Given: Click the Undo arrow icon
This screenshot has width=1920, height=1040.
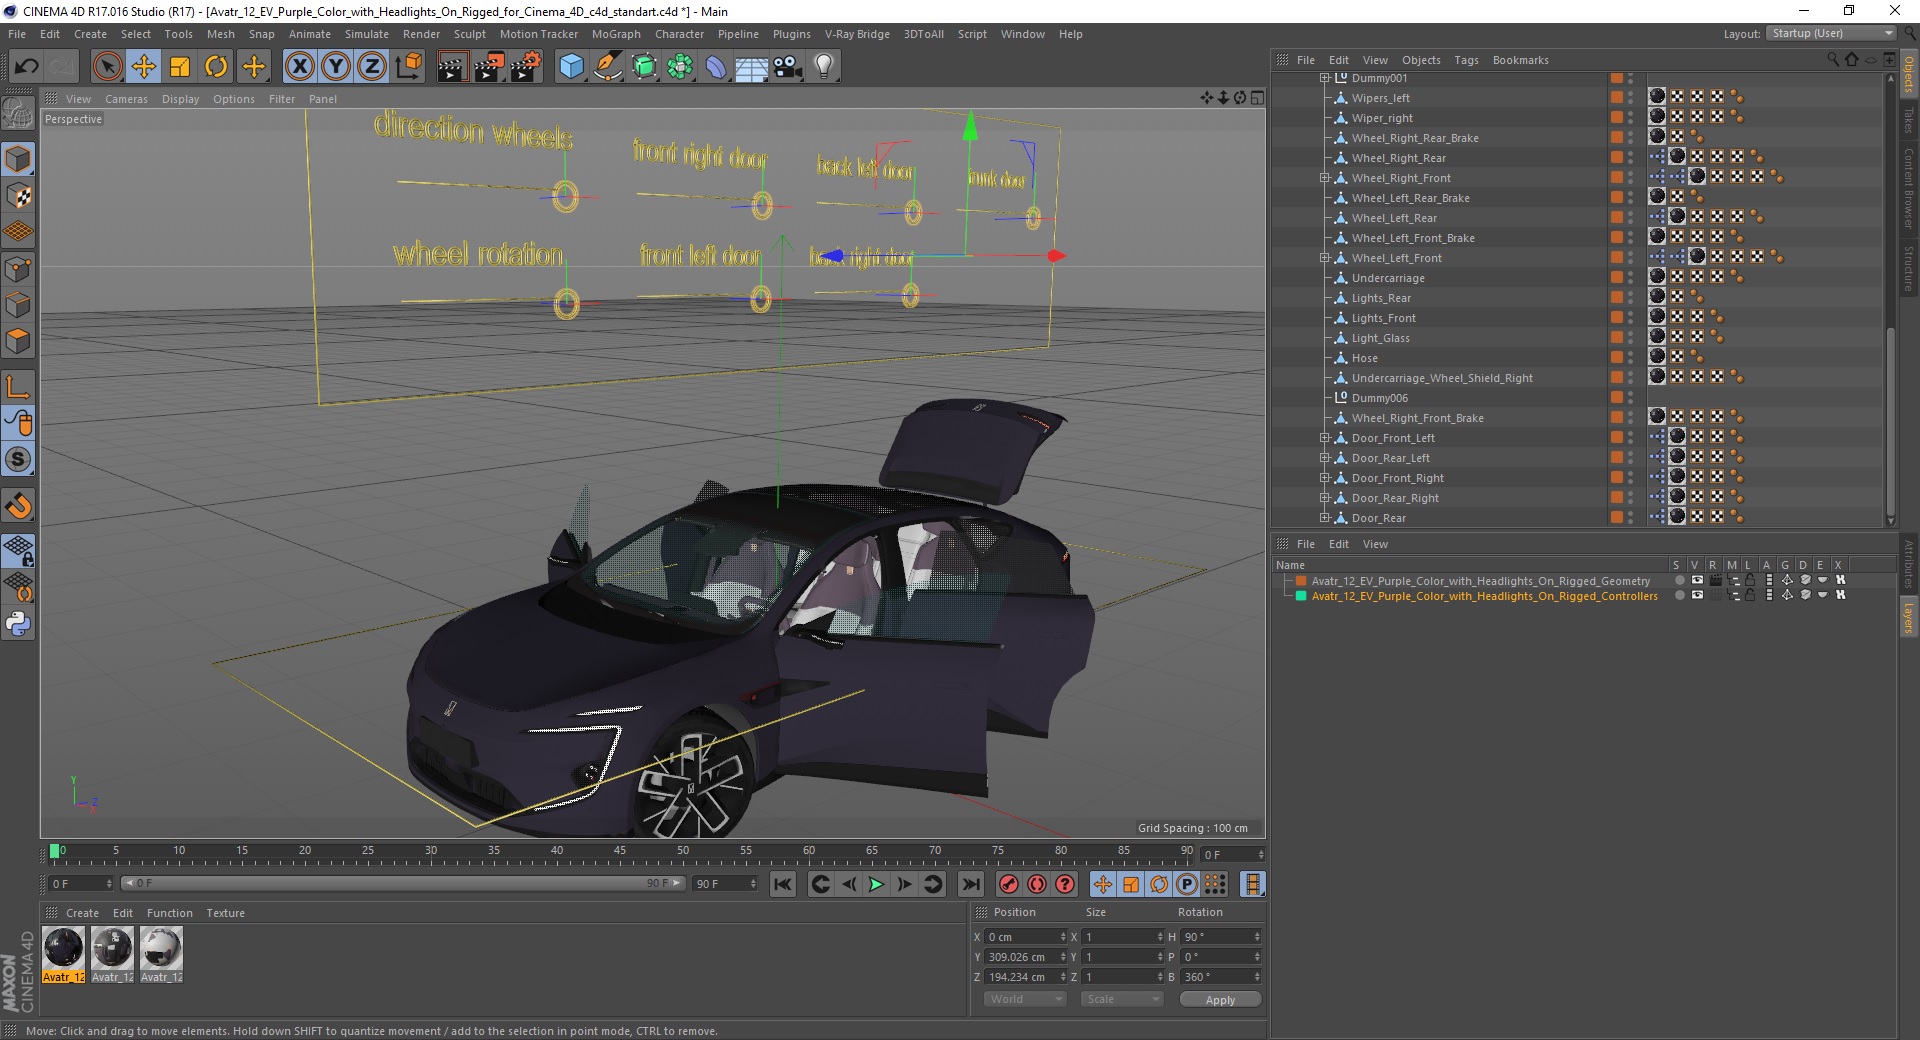Looking at the screenshot, I should tap(27, 67).
